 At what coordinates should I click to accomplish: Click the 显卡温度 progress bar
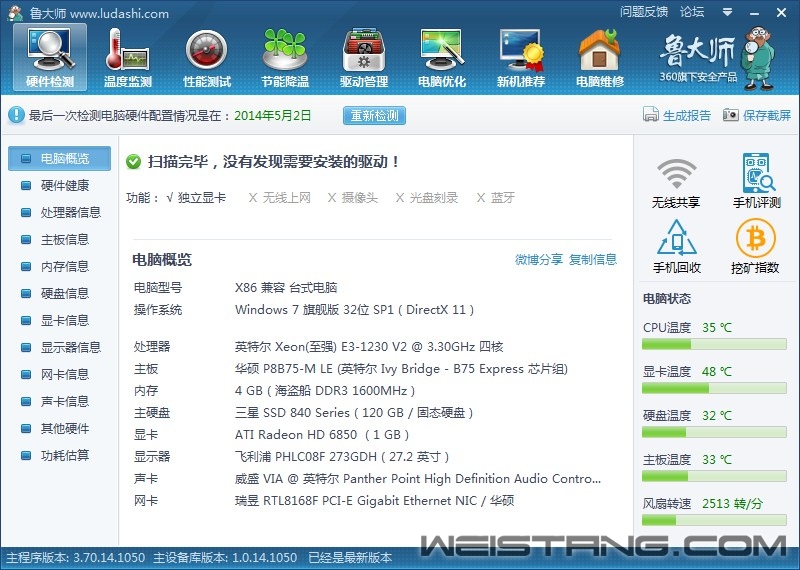[x=714, y=388]
